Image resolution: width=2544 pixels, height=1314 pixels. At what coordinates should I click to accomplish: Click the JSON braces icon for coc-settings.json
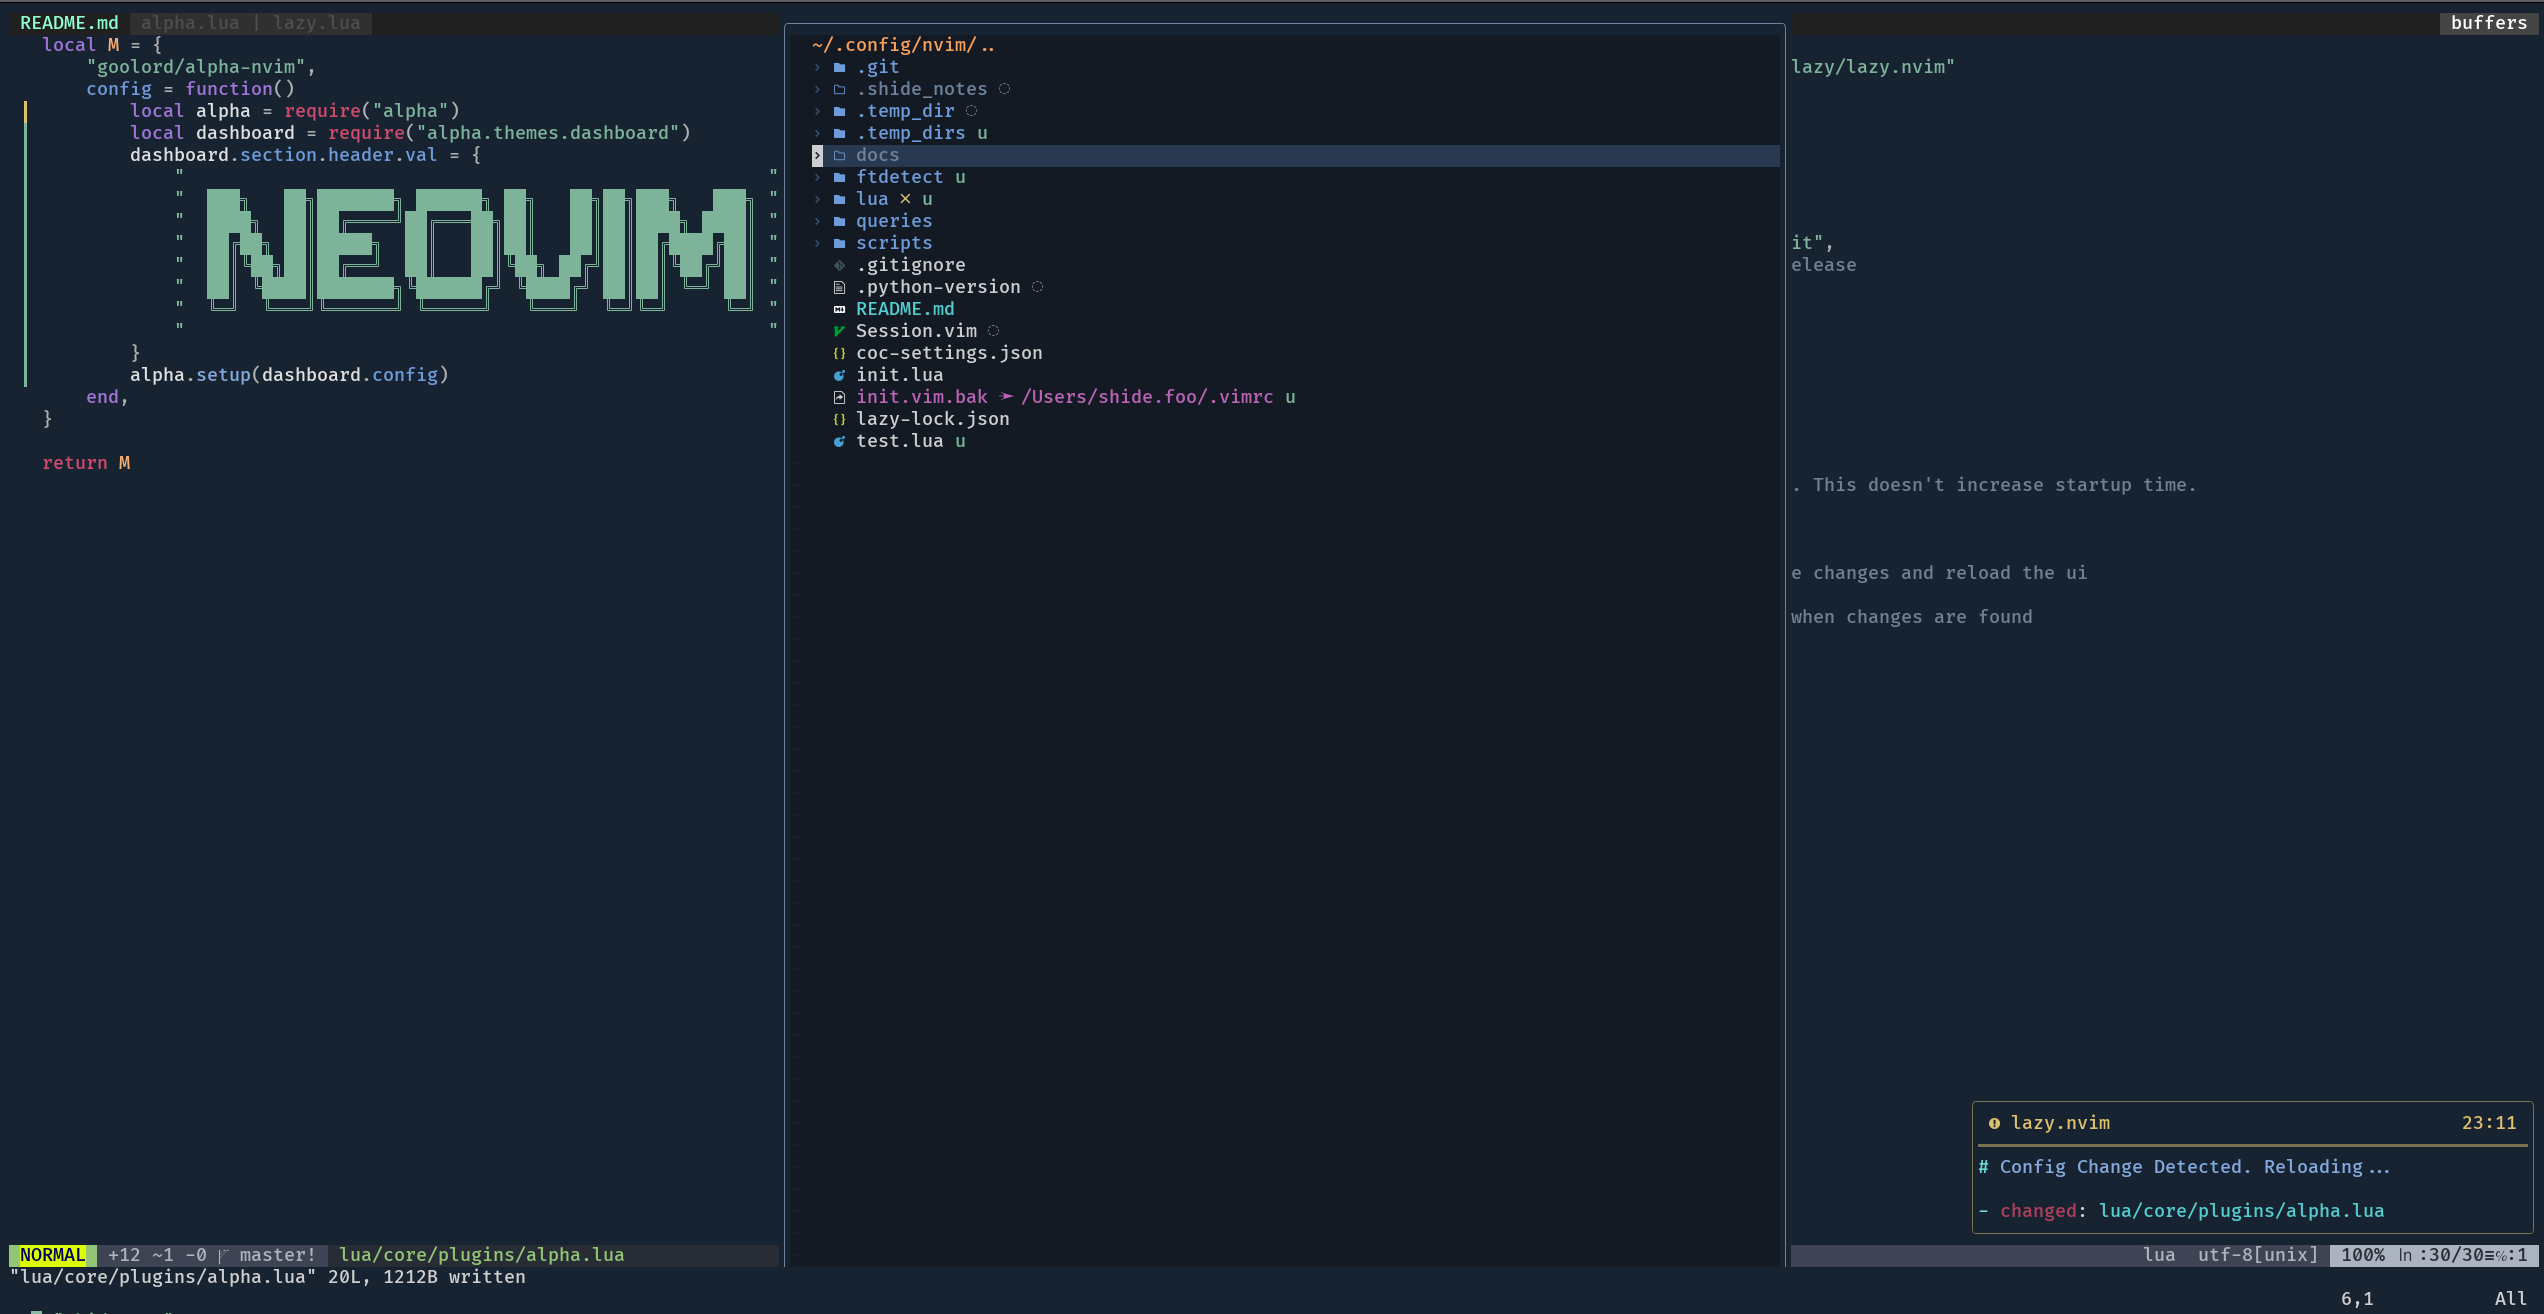tap(839, 353)
